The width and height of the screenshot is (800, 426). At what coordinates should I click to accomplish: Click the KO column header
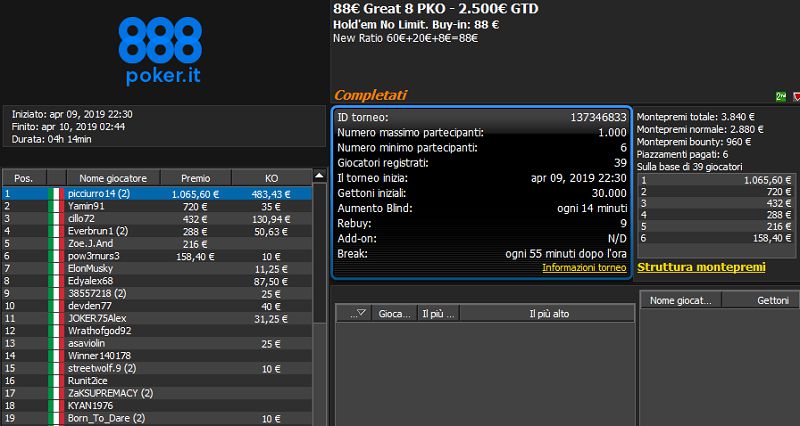(x=272, y=178)
